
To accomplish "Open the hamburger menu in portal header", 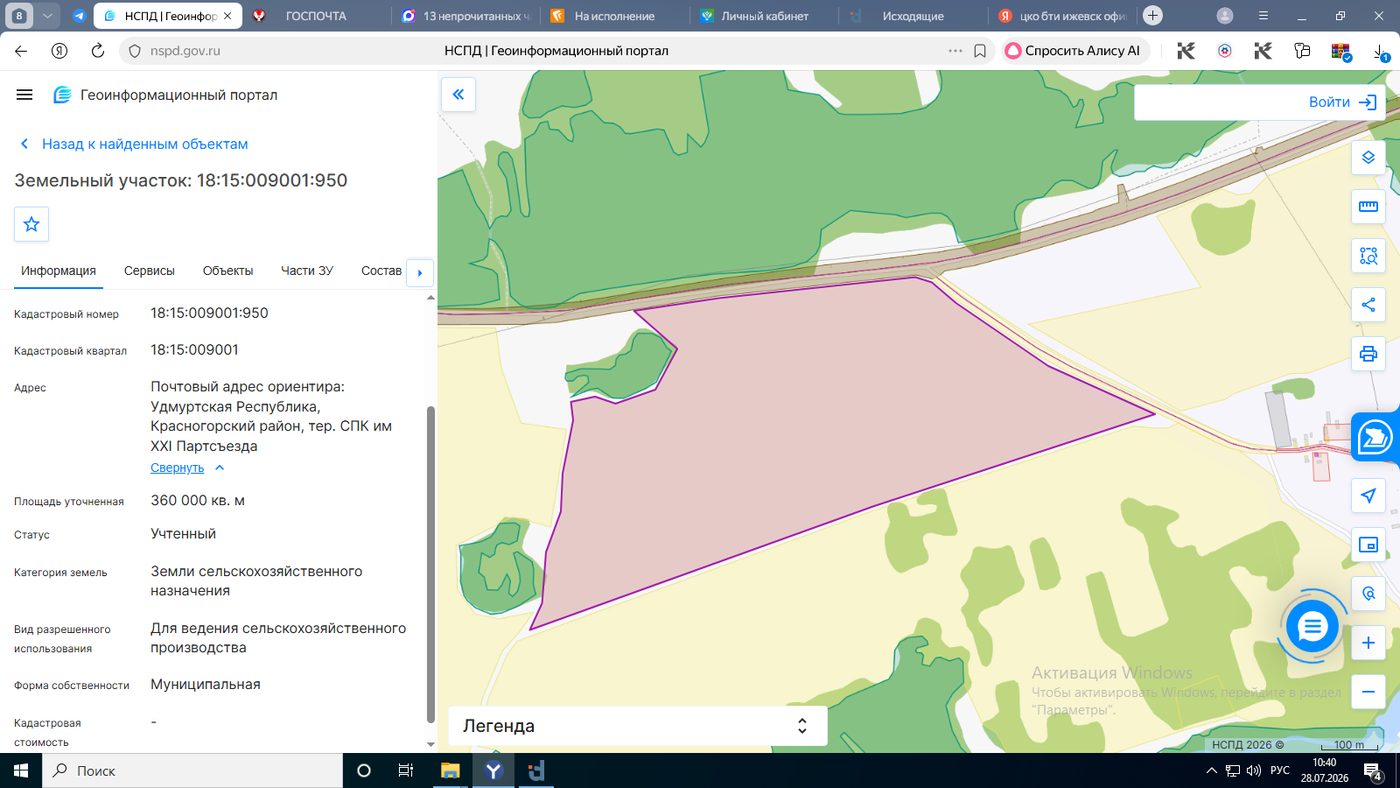I will pyautogui.click(x=25, y=95).
